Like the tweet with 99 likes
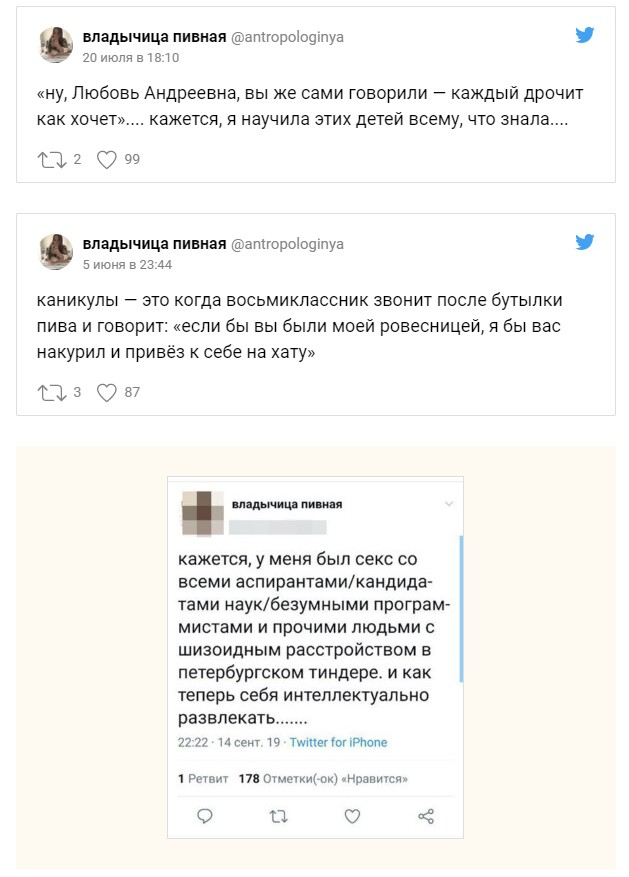The height and width of the screenshot is (877, 629). pyautogui.click(x=107, y=159)
